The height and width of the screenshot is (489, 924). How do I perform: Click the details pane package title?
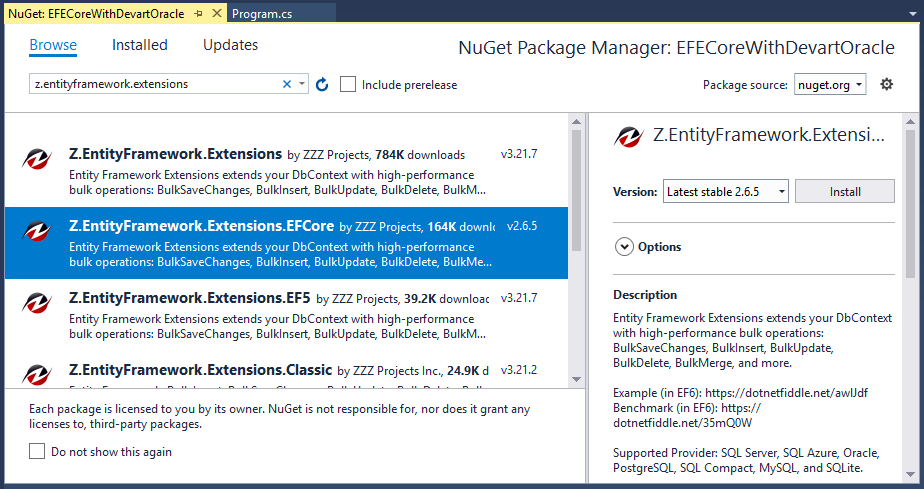click(768, 135)
